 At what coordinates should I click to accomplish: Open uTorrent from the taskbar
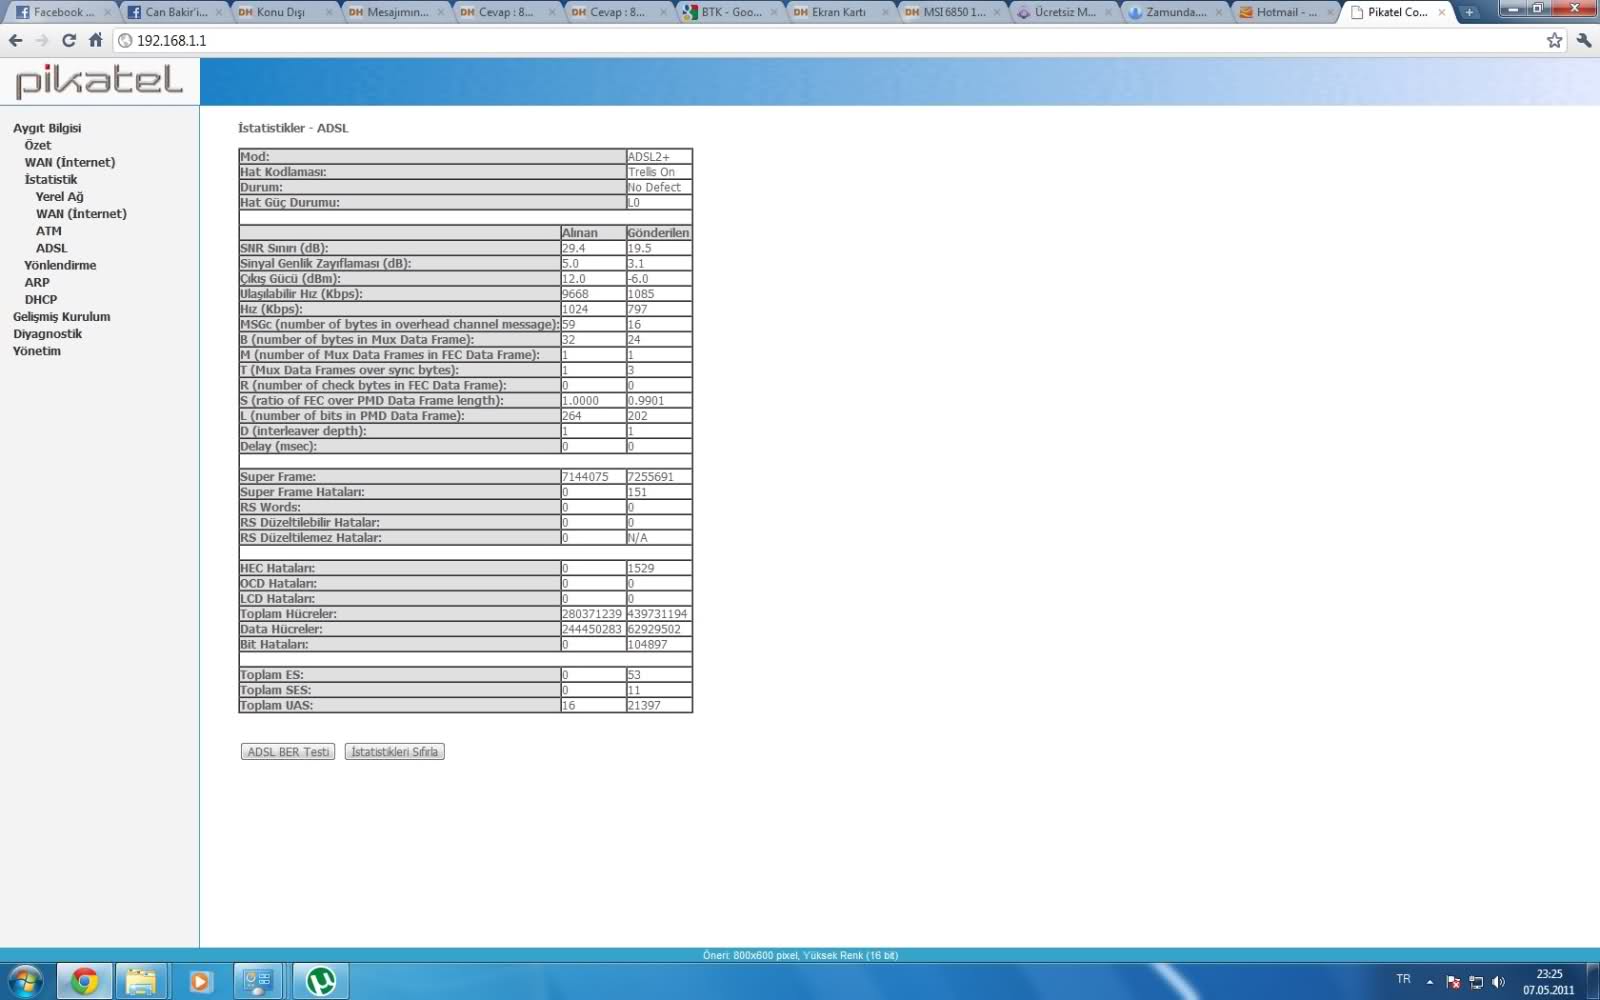[320, 981]
